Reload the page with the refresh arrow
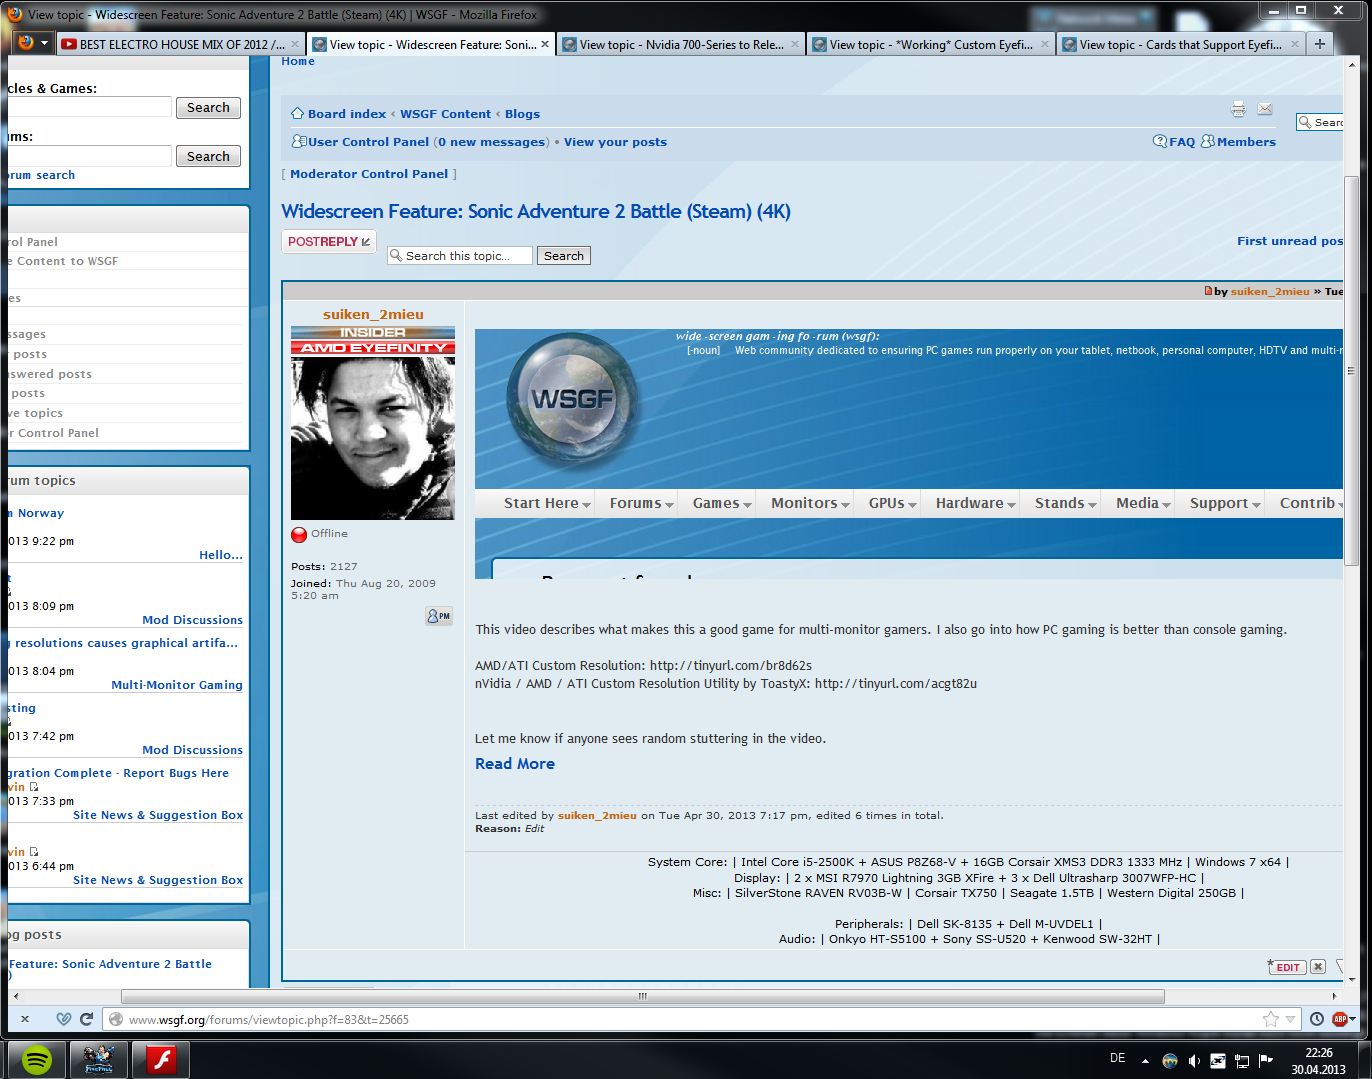The image size is (1372, 1079). tap(86, 1019)
